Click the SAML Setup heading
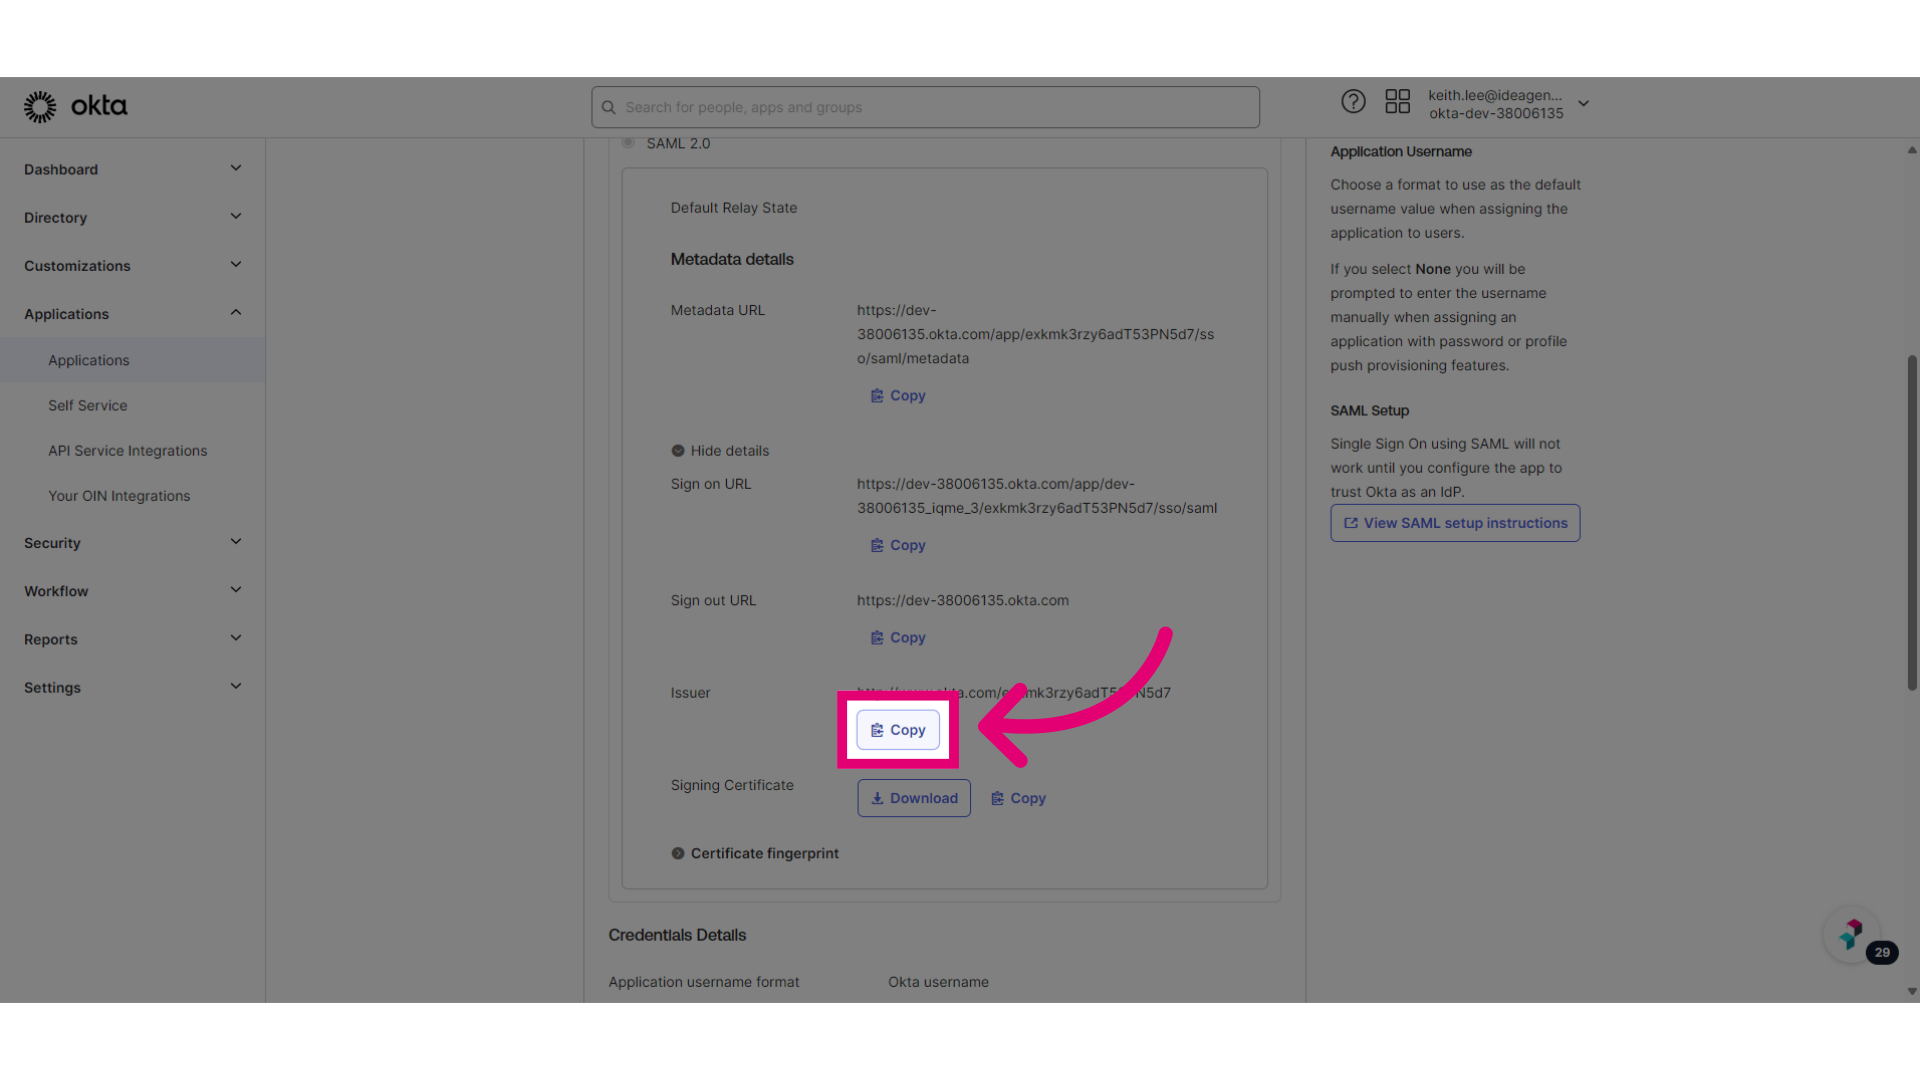This screenshot has height=1080, width=1920. (1369, 411)
